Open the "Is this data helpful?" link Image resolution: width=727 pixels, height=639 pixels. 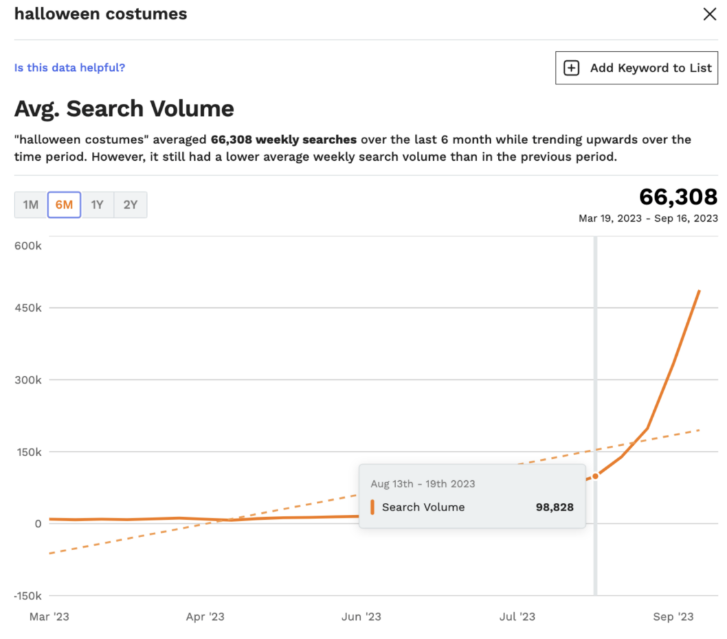[x=69, y=68]
